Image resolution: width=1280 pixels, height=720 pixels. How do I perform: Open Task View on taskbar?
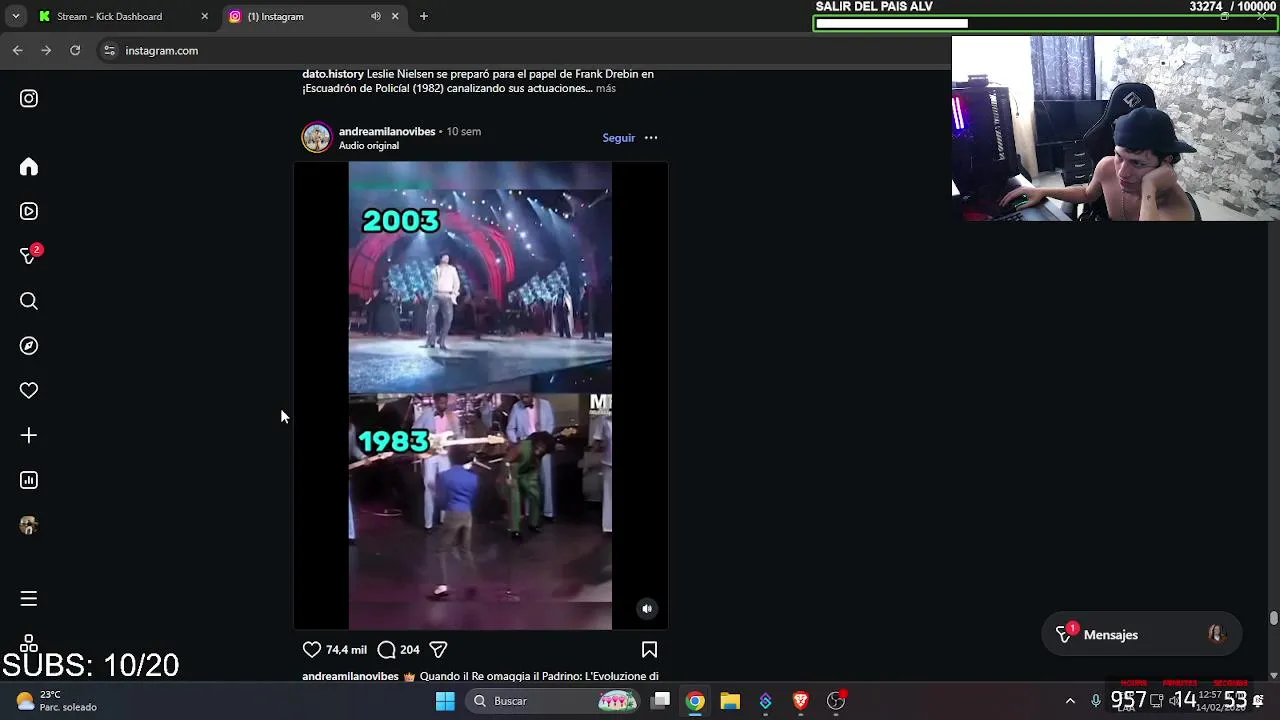(x=661, y=701)
